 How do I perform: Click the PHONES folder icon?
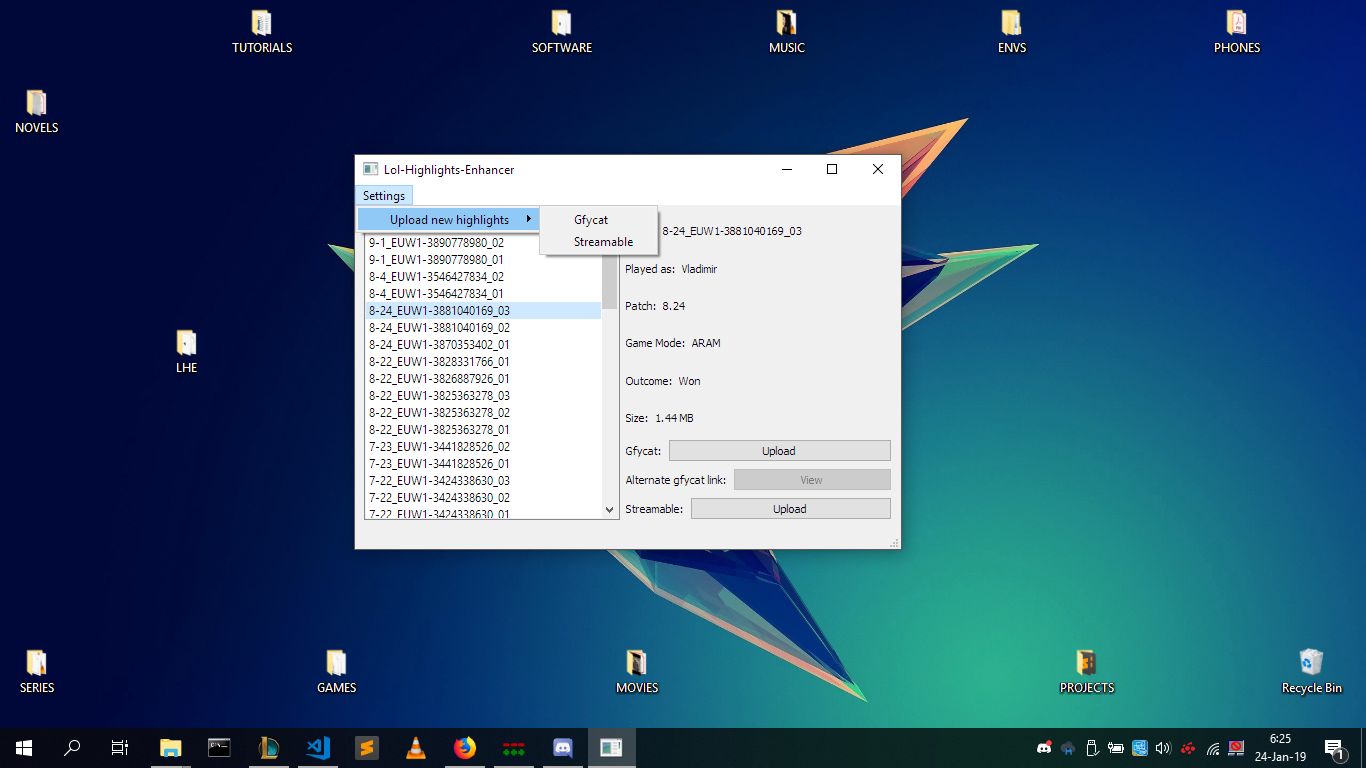pyautogui.click(x=1237, y=31)
